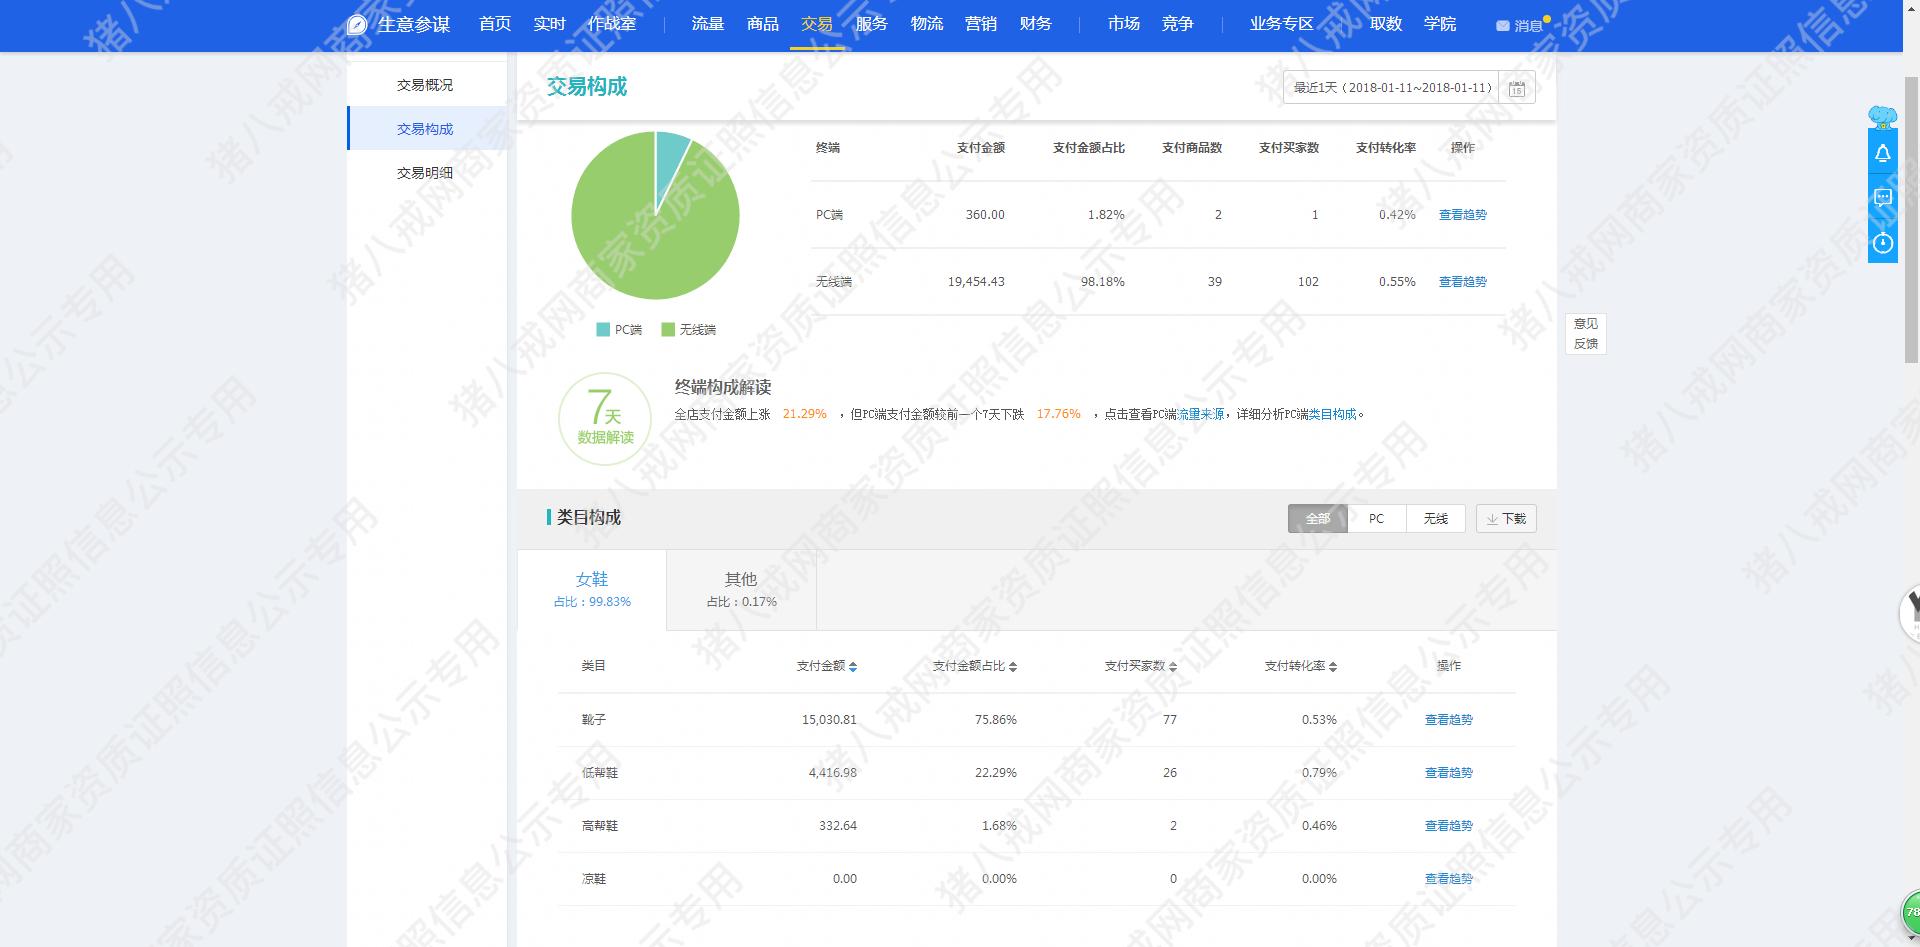Download category data with 下载 button
The height and width of the screenshot is (947, 1920).
pos(1506,519)
